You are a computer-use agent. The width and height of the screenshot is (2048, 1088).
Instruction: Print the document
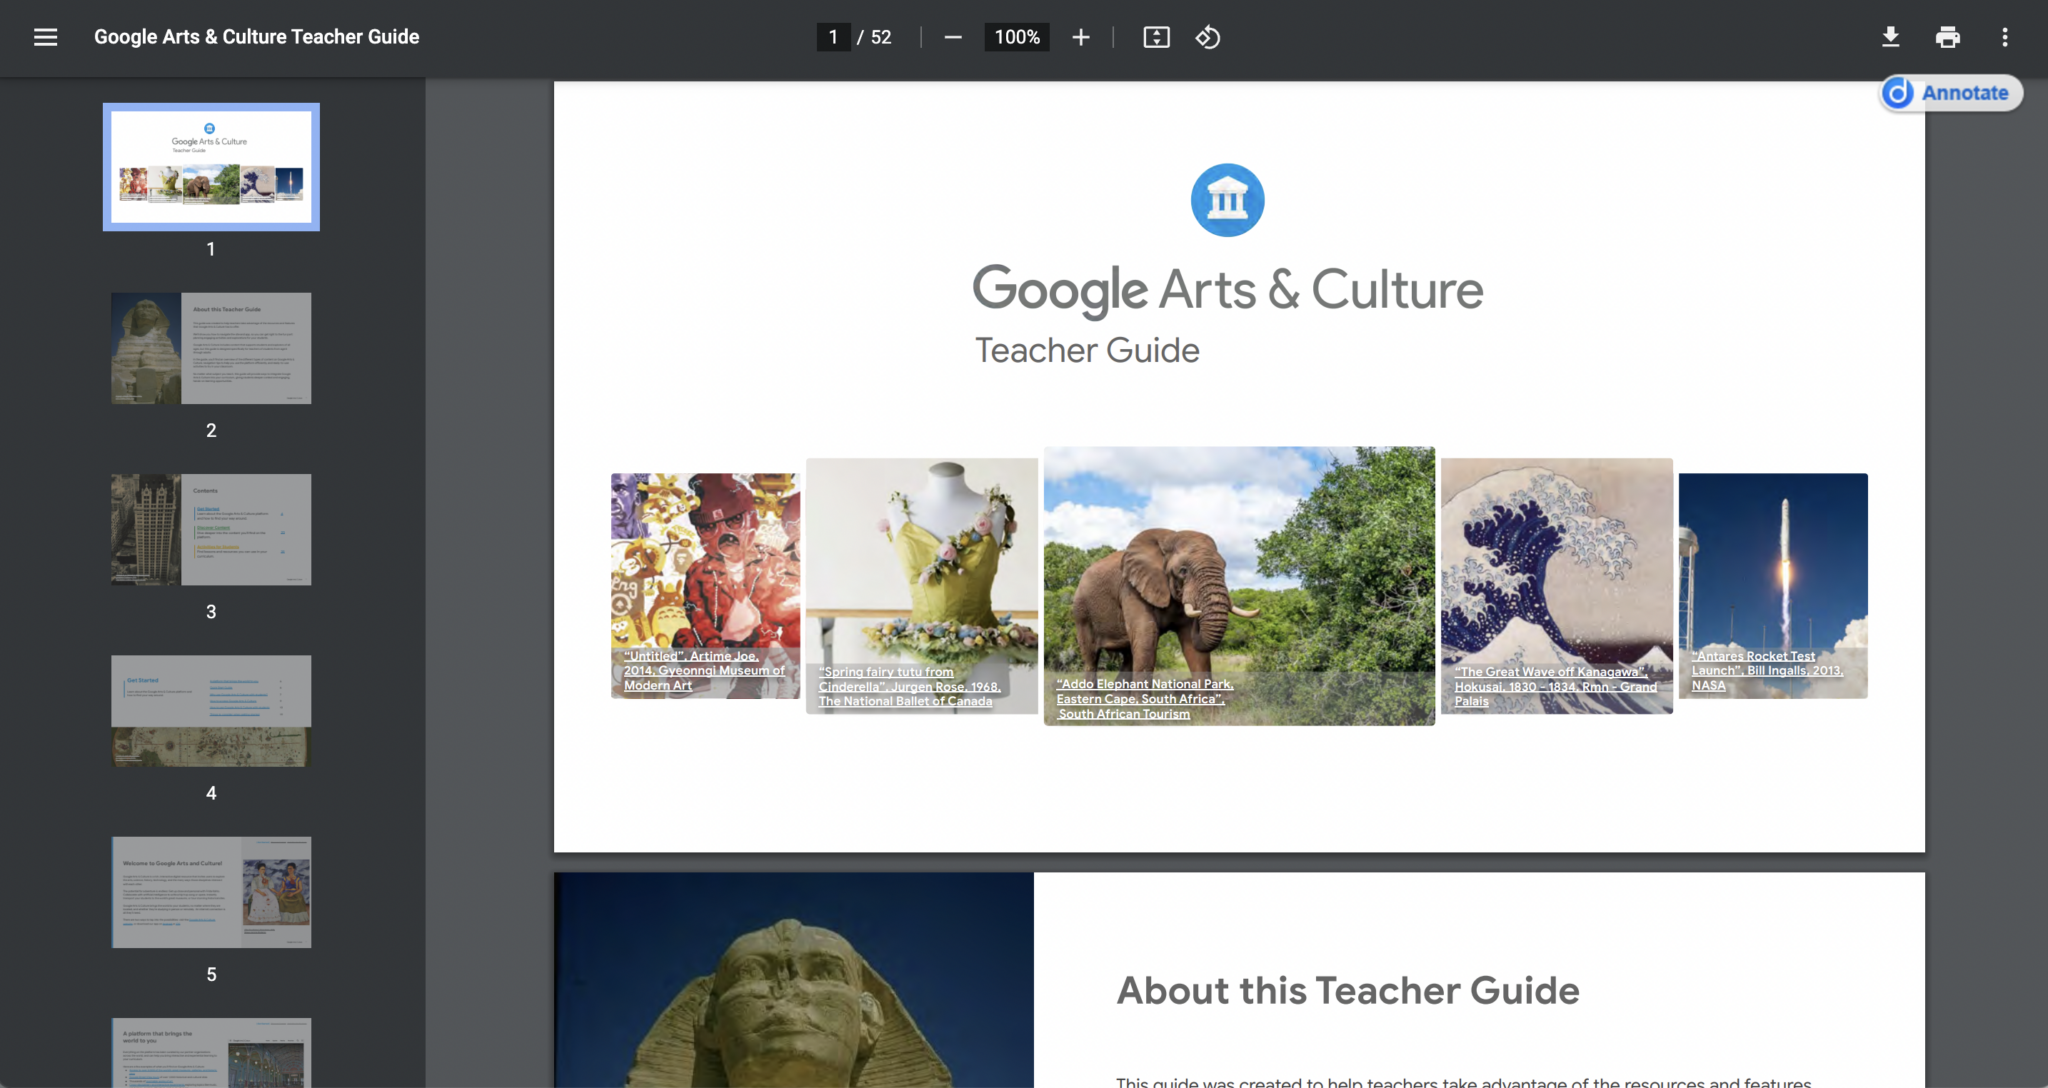coord(1947,37)
